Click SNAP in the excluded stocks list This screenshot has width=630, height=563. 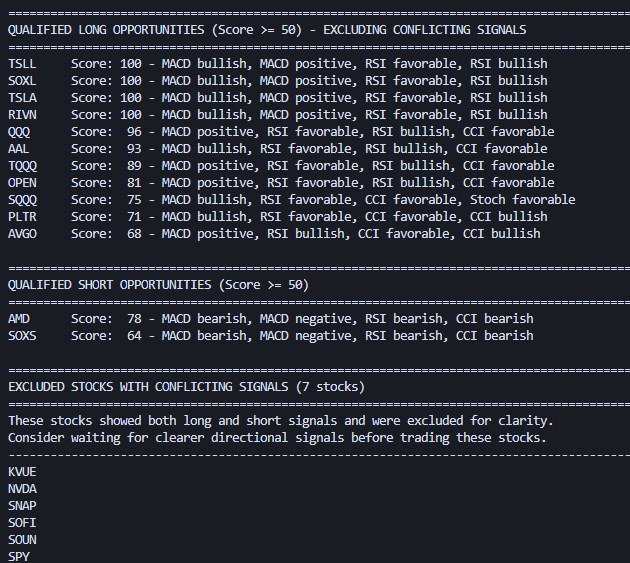(x=22, y=506)
